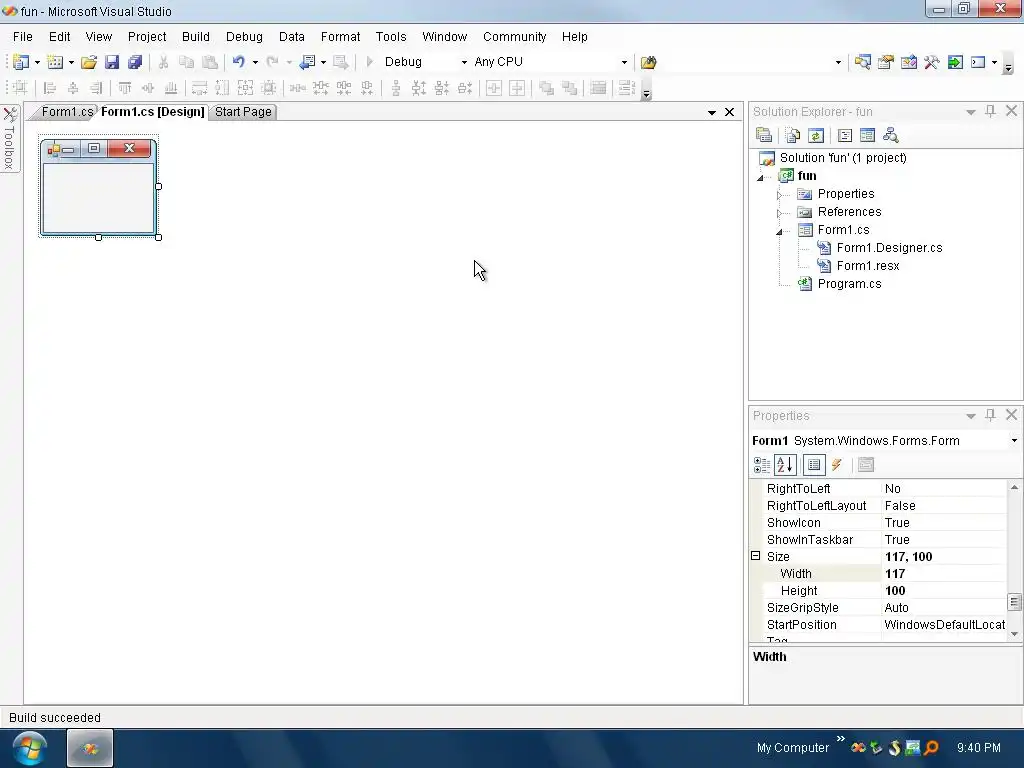Click Show All Files in Solution Explorer
The height and width of the screenshot is (768, 1024).
coord(793,135)
